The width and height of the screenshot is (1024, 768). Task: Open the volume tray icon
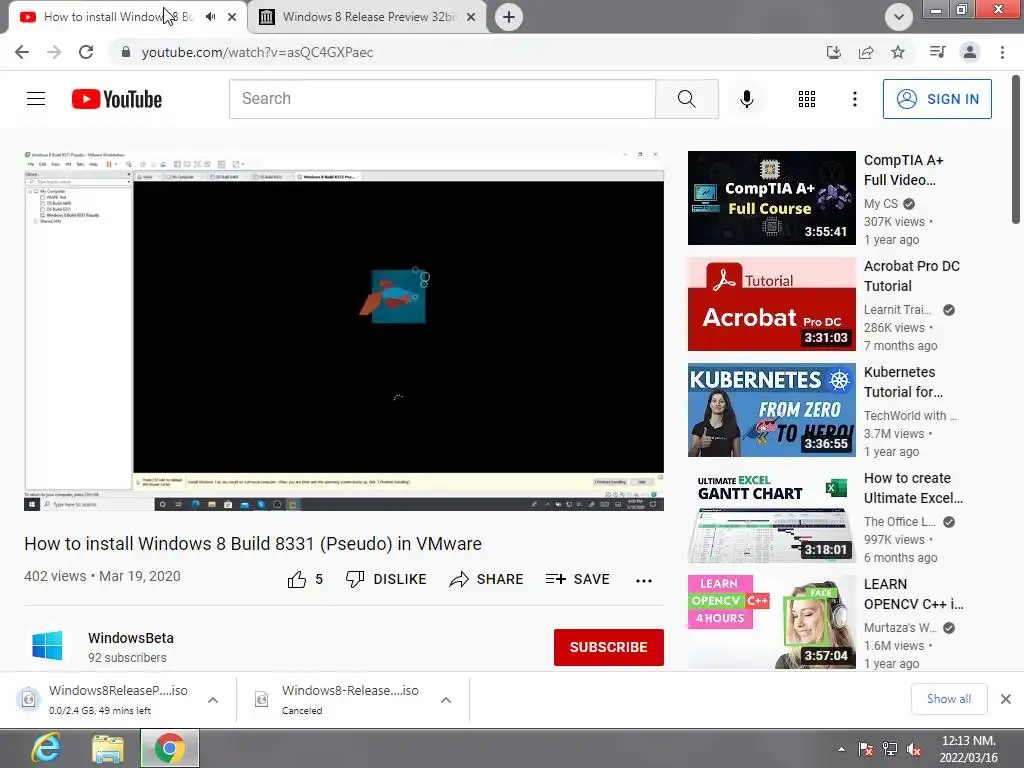click(914, 750)
